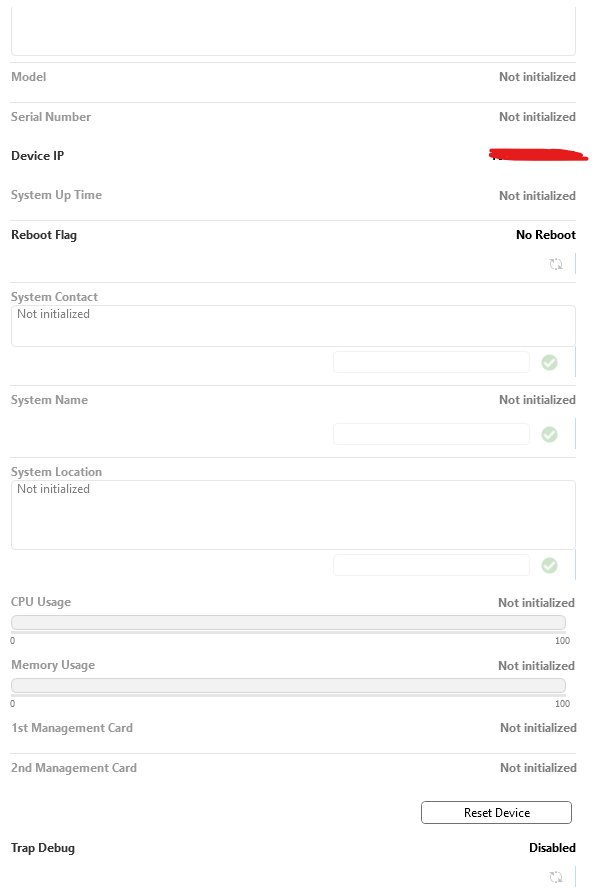Click the Disabled value for Trap Debug
The height and width of the screenshot is (895, 606).
coord(552,848)
